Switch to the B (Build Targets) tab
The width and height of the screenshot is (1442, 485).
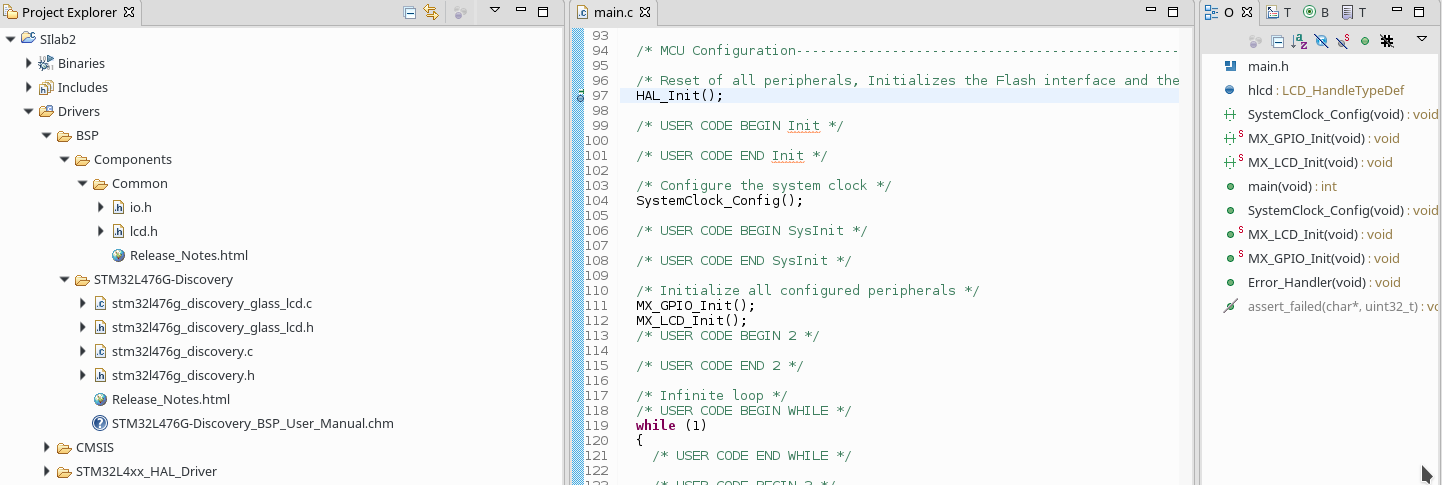[1316, 13]
